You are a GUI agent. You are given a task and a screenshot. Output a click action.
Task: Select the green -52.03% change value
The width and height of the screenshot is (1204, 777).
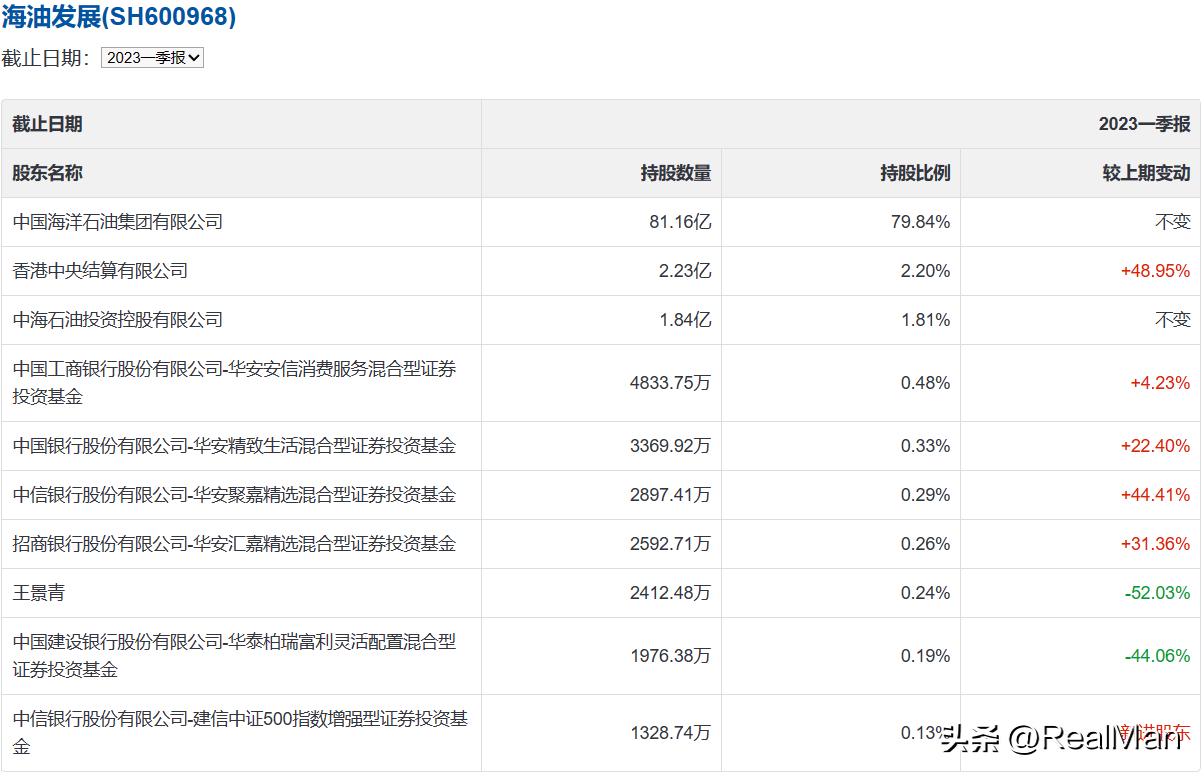point(1157,591)
